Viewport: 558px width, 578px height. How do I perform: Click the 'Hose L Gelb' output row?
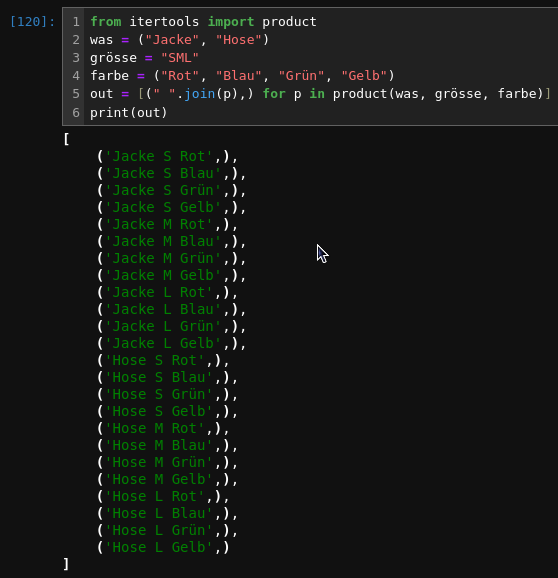tap(164, 547)
